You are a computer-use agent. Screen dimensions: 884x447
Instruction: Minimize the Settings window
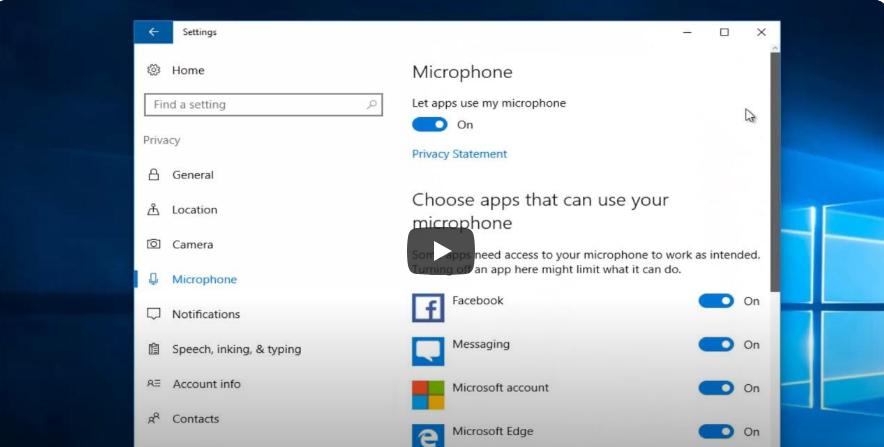tap(687, 32)
